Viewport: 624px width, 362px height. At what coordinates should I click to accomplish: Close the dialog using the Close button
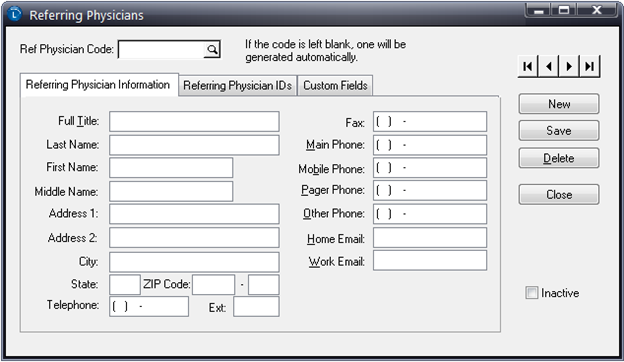[559, 195]
